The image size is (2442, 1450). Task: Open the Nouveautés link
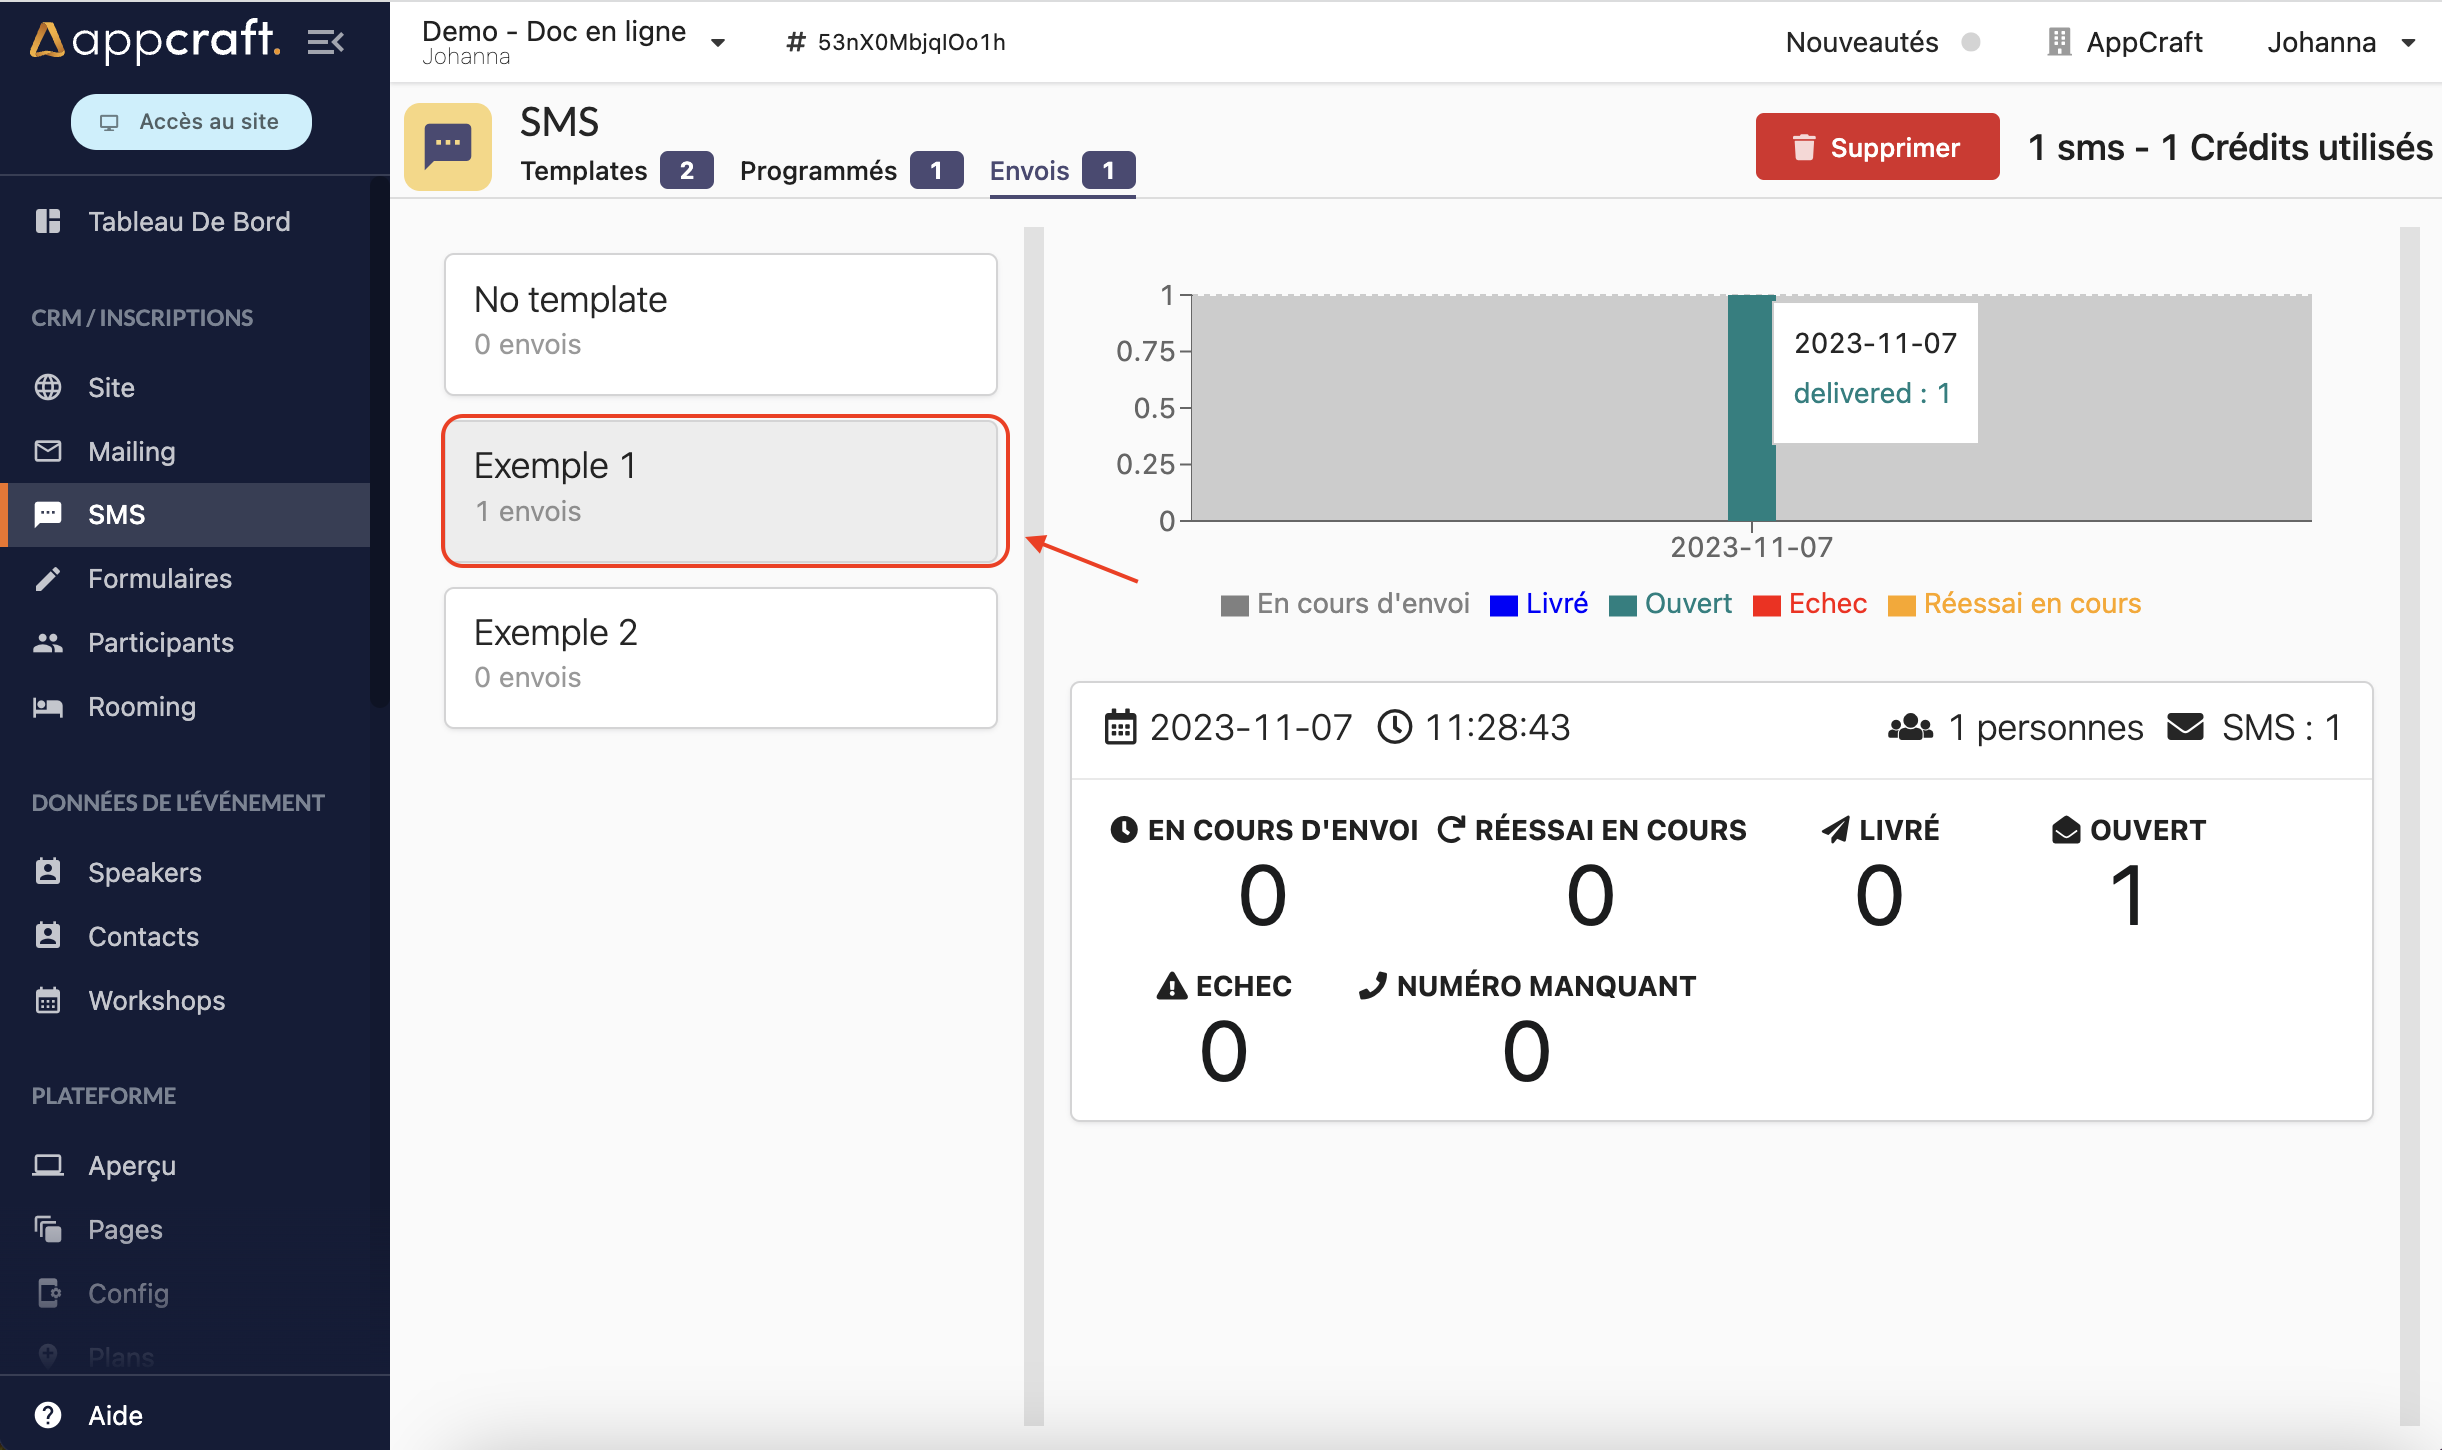click(1861, 42)
